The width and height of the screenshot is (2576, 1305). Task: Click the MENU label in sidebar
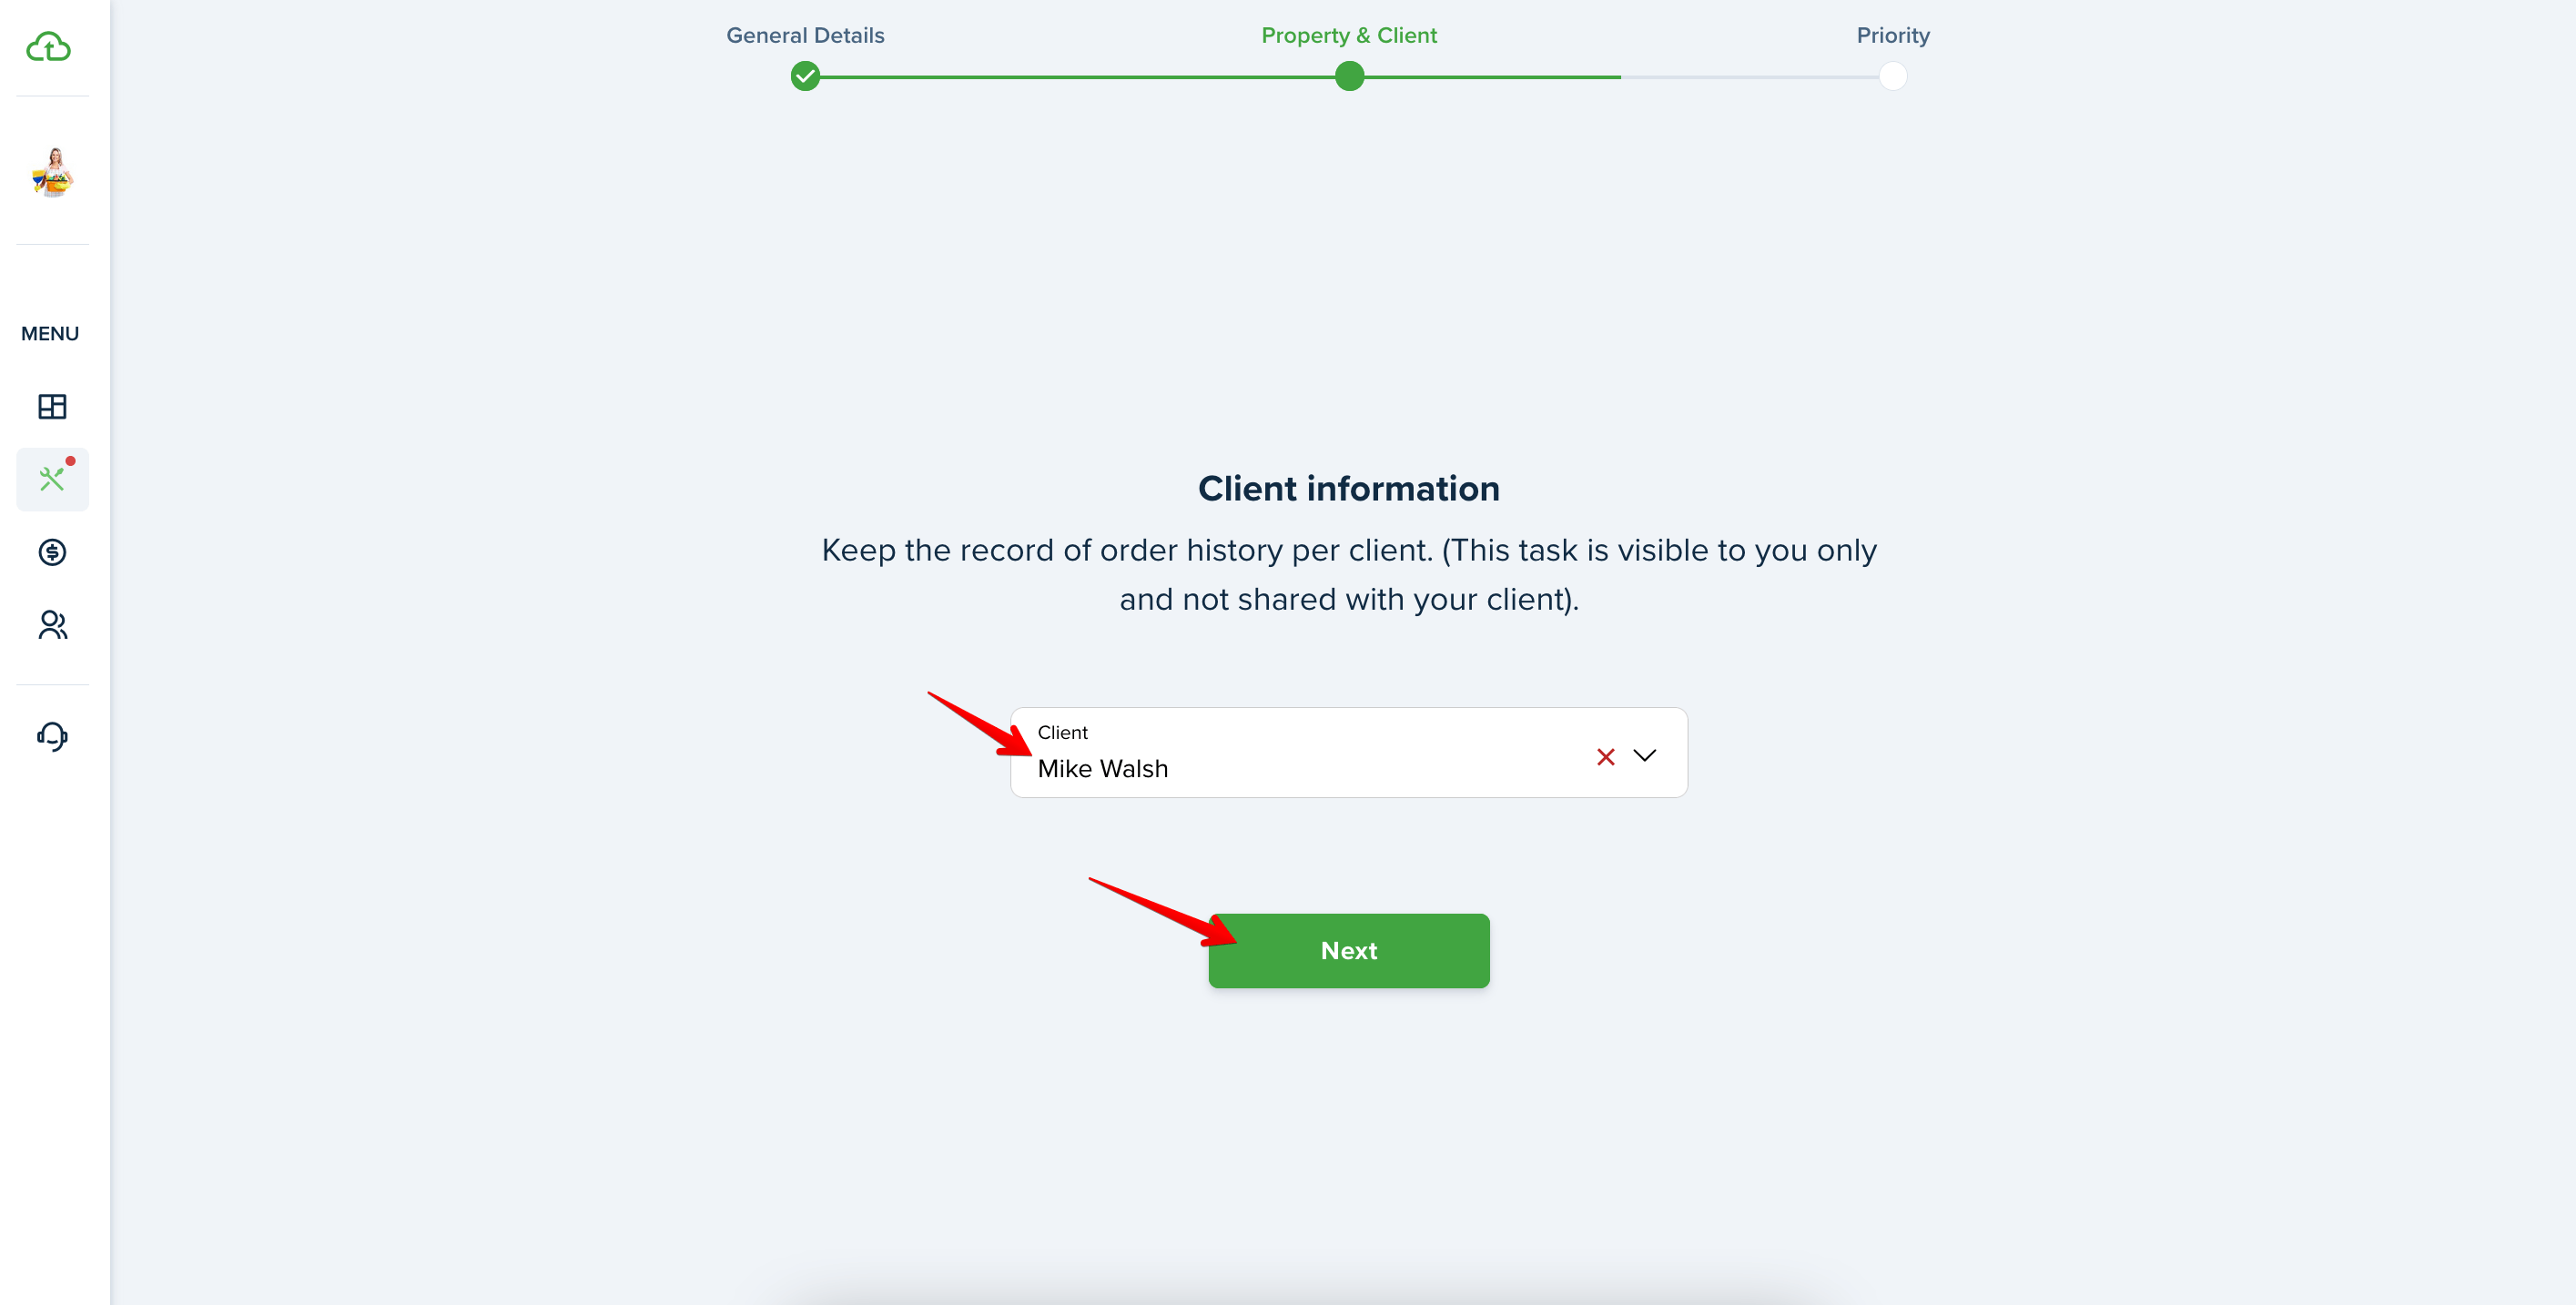pos(50,334)
